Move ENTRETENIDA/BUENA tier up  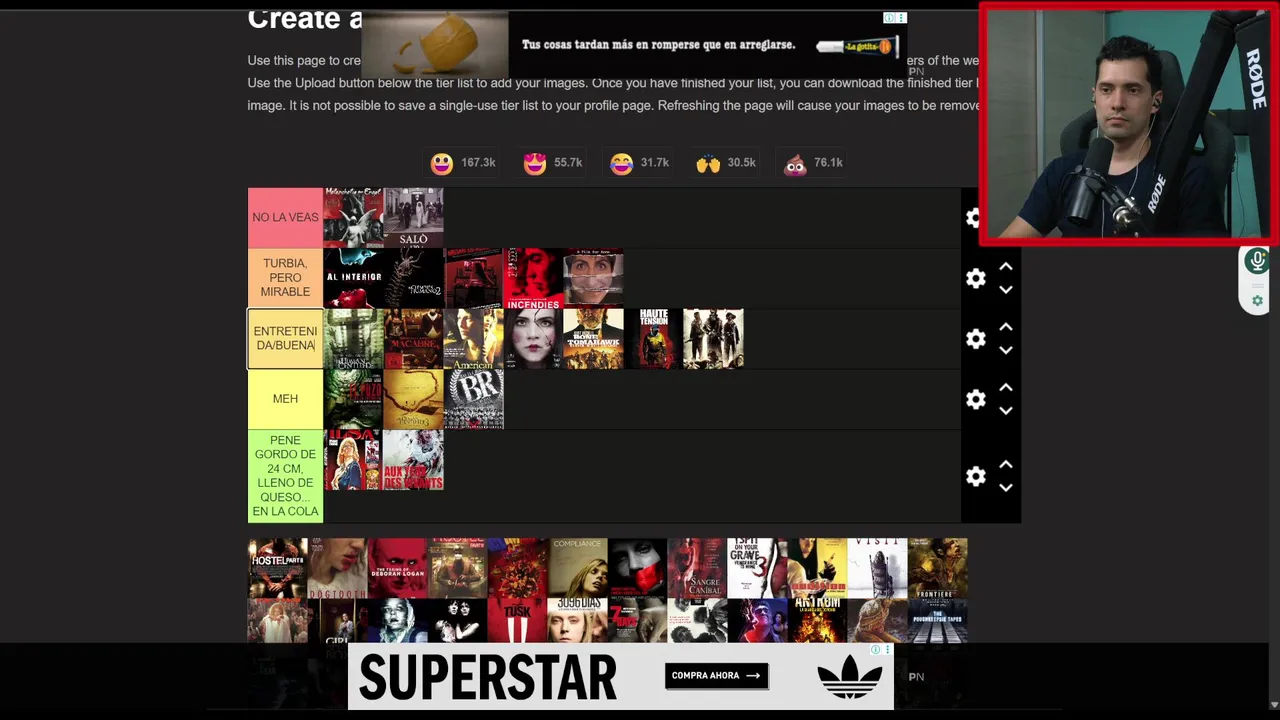[x=1006, y=327]
